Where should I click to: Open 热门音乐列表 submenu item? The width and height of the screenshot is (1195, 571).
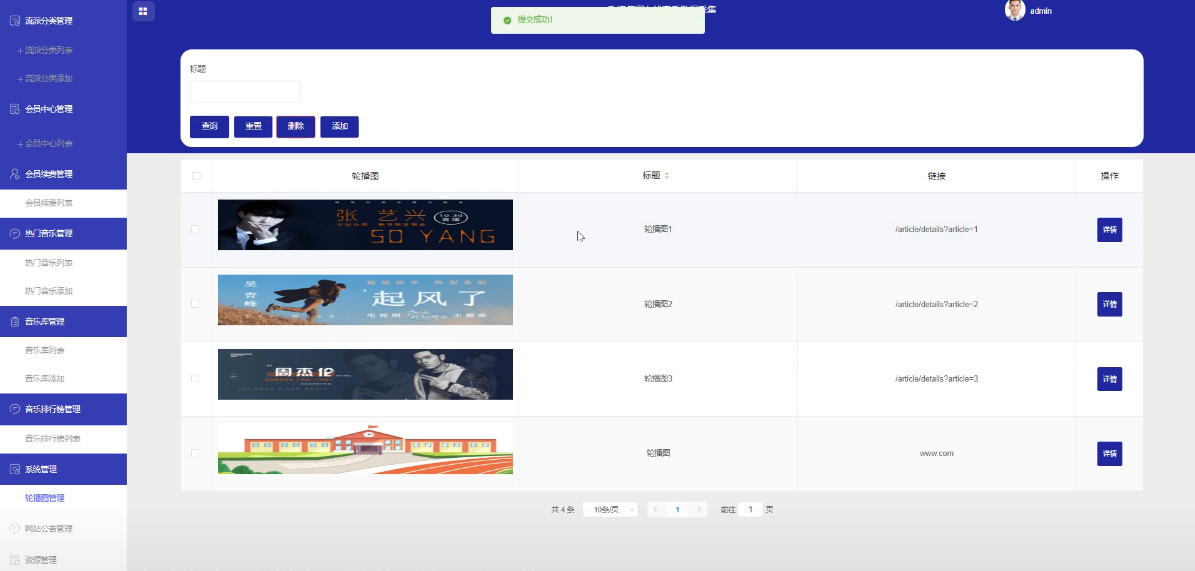[49, 263]
